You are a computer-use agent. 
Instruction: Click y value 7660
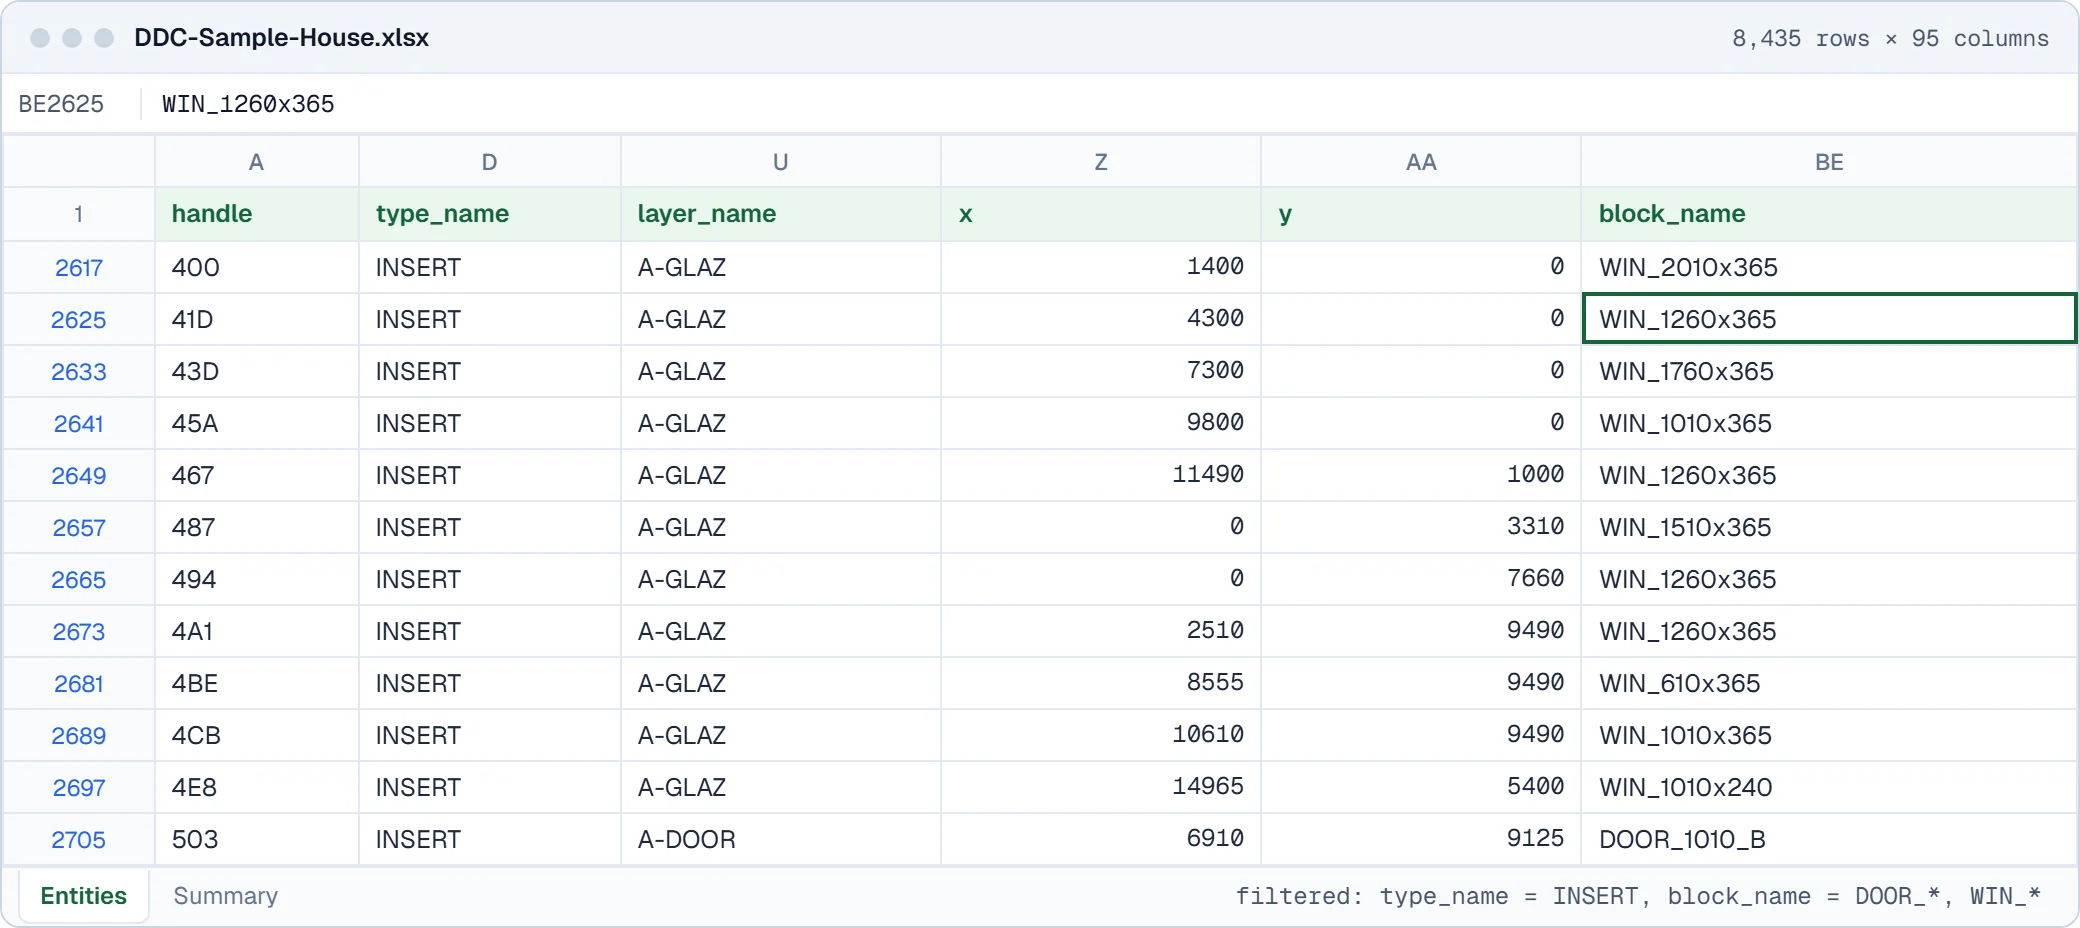point(1421,580)
